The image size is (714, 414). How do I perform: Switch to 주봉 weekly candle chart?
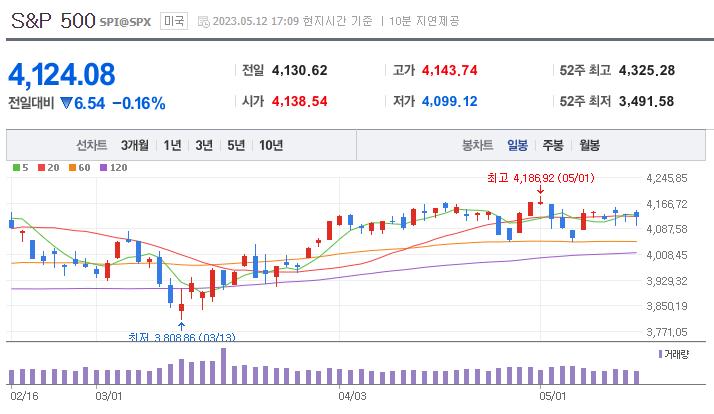pos(553,145)
